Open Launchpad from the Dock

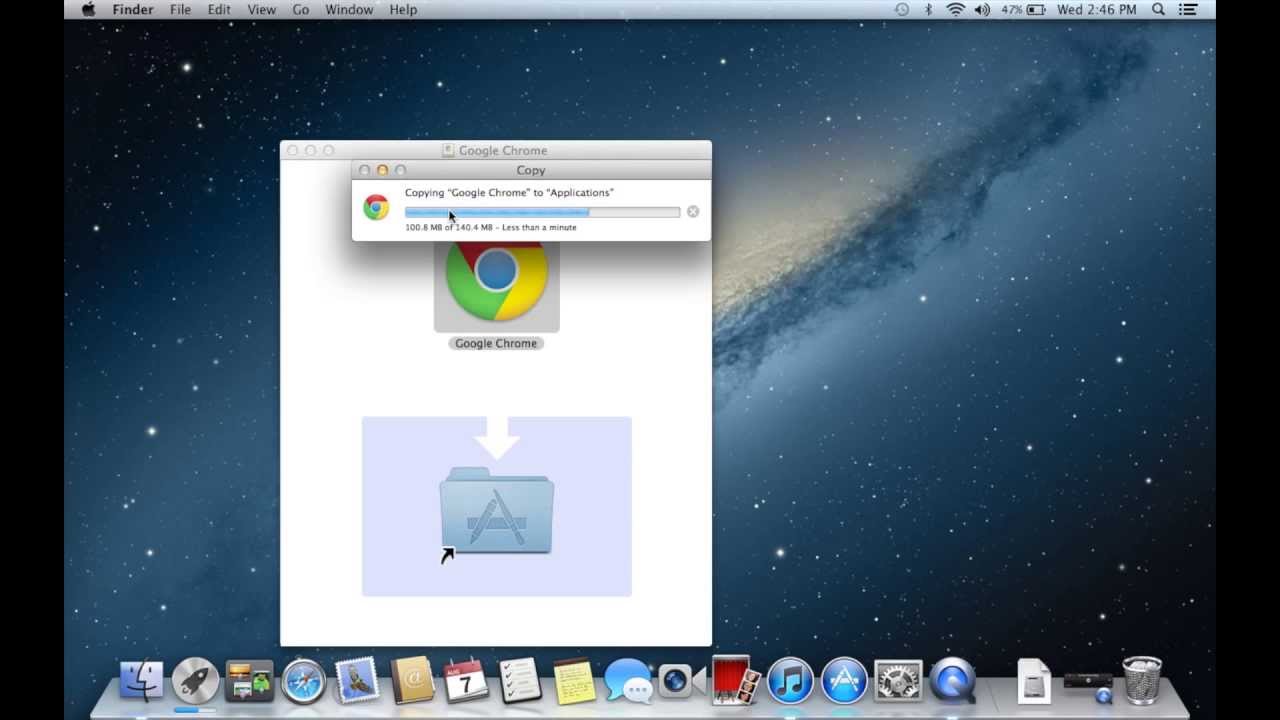[195, 681]
